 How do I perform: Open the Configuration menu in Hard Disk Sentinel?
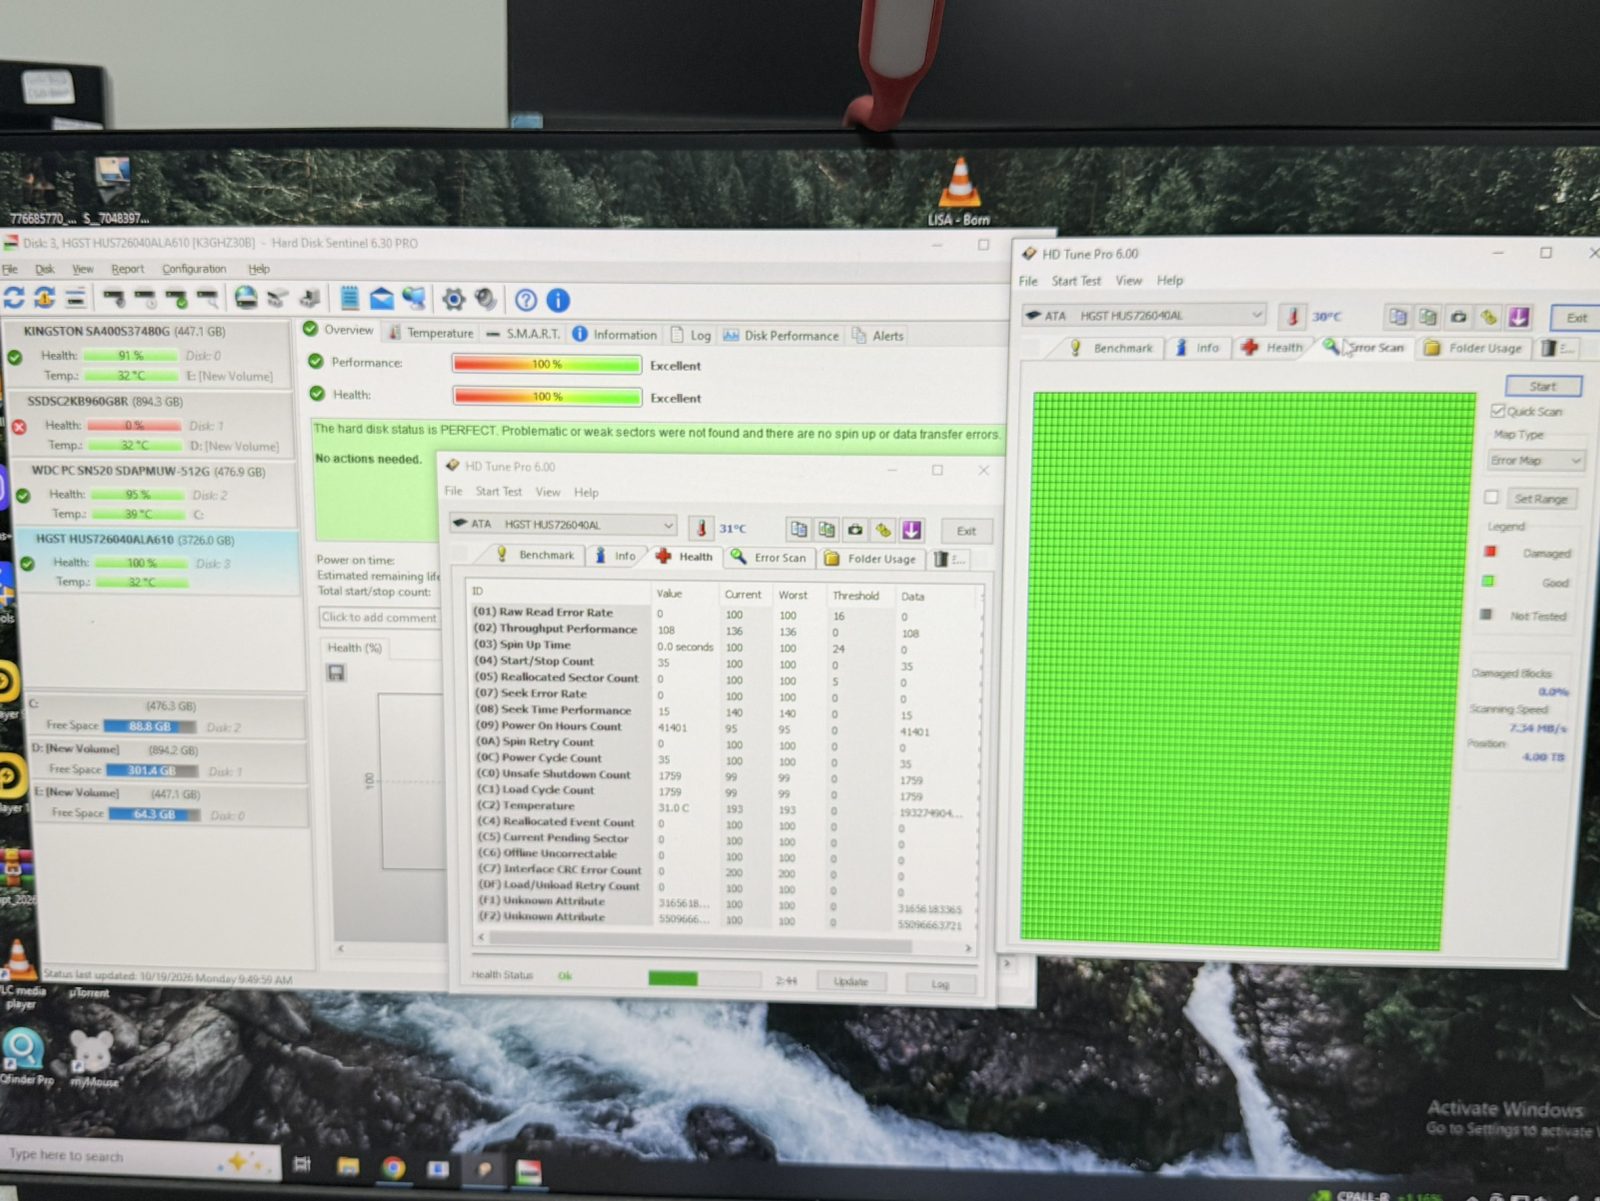(x=194, y=269)
